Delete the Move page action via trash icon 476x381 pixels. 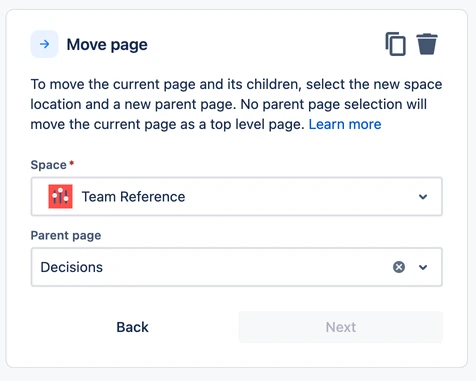(427, 44)
